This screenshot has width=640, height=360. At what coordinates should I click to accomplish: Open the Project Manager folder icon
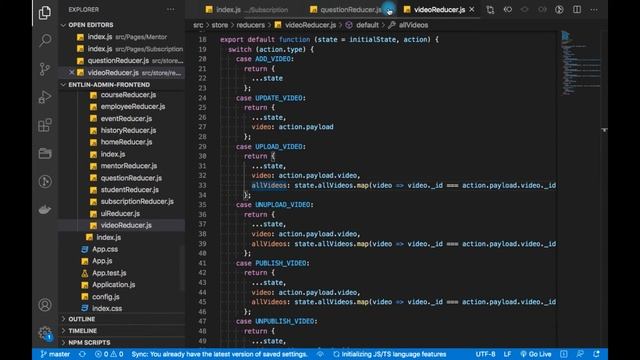[x=45, y=153]
